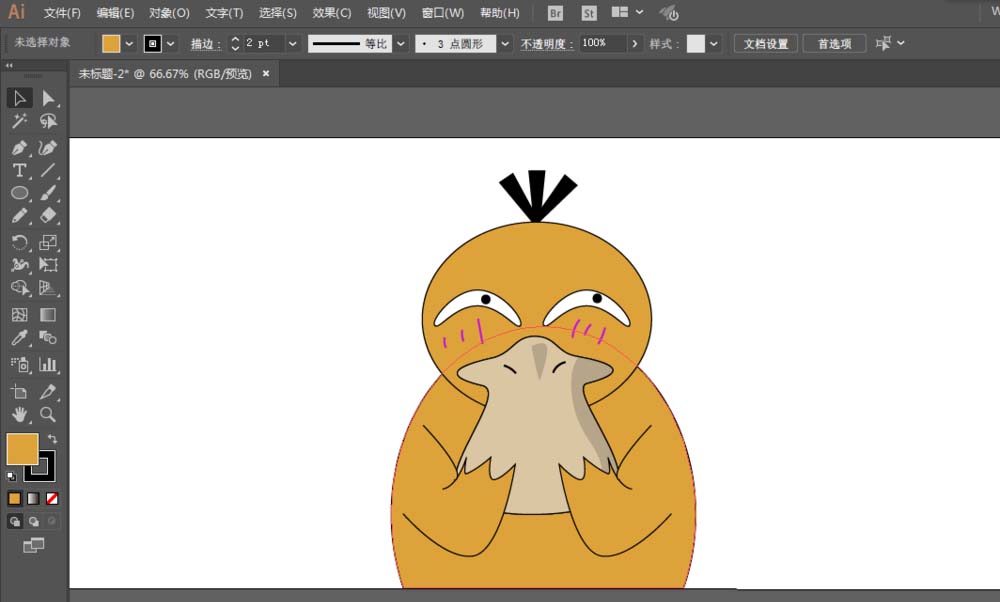This screenshot has height=602, width=1000.
Task: Pick the Paintbrush tool
Action: pyautogui.click(x=48, y=193)
